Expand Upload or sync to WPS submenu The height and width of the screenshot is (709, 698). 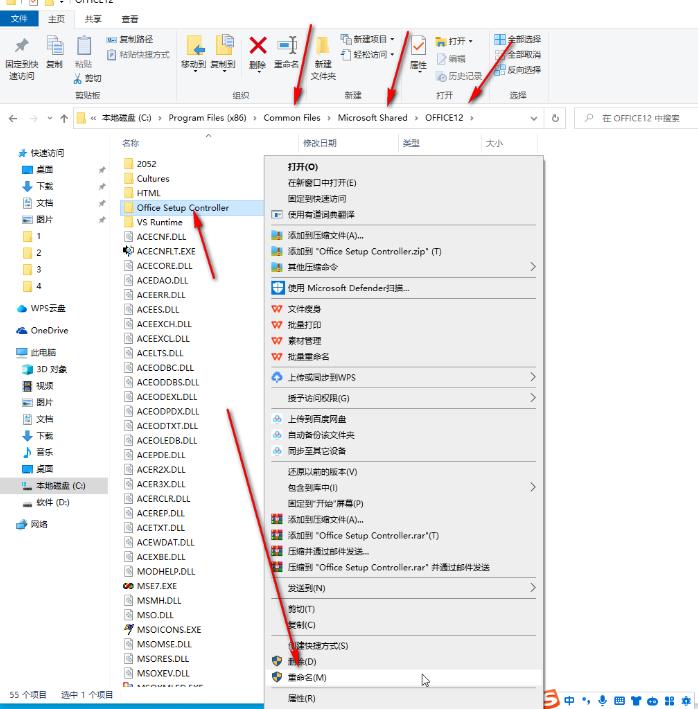coord(533,377)
